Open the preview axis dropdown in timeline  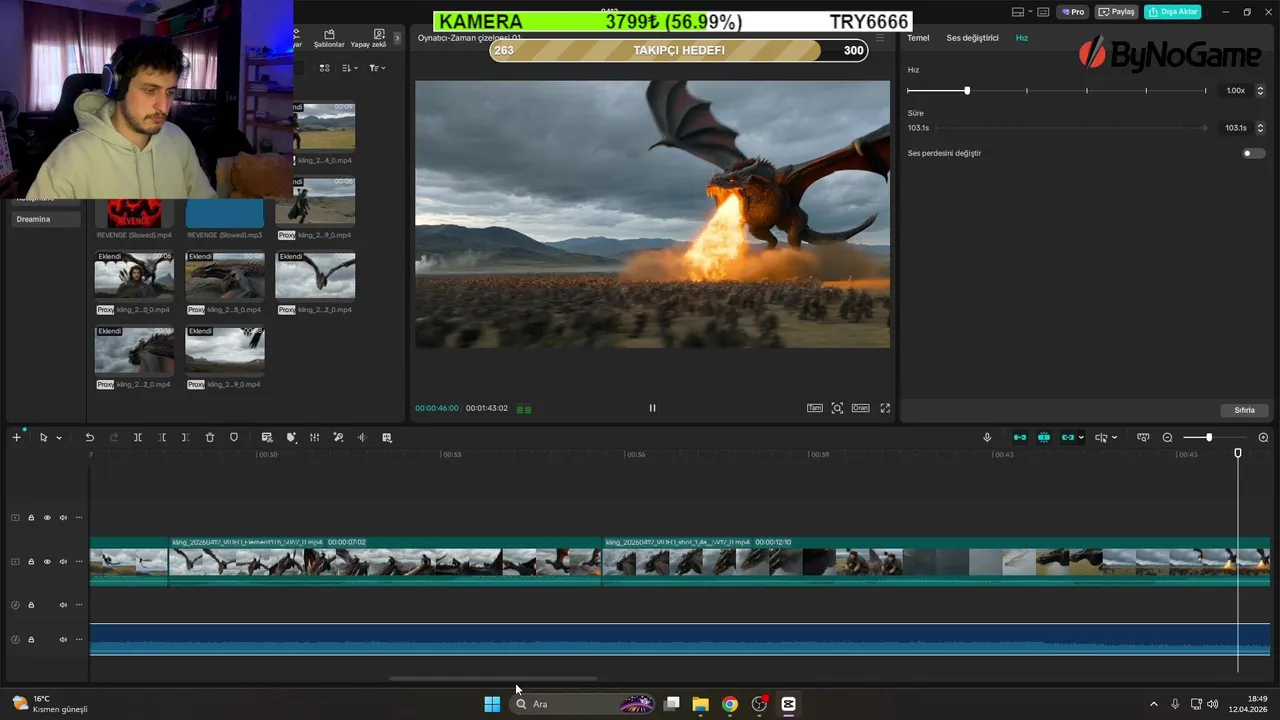click(x=1105, y=437)
